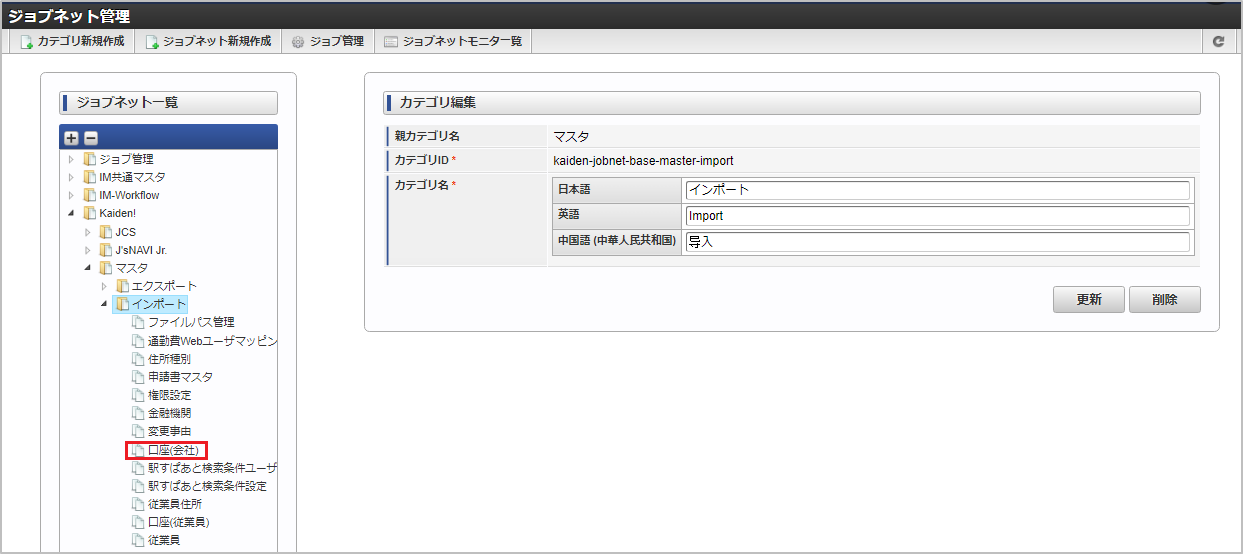Click the インポート folder icon
Screen dimensions: 1243x554
(123, 304)
